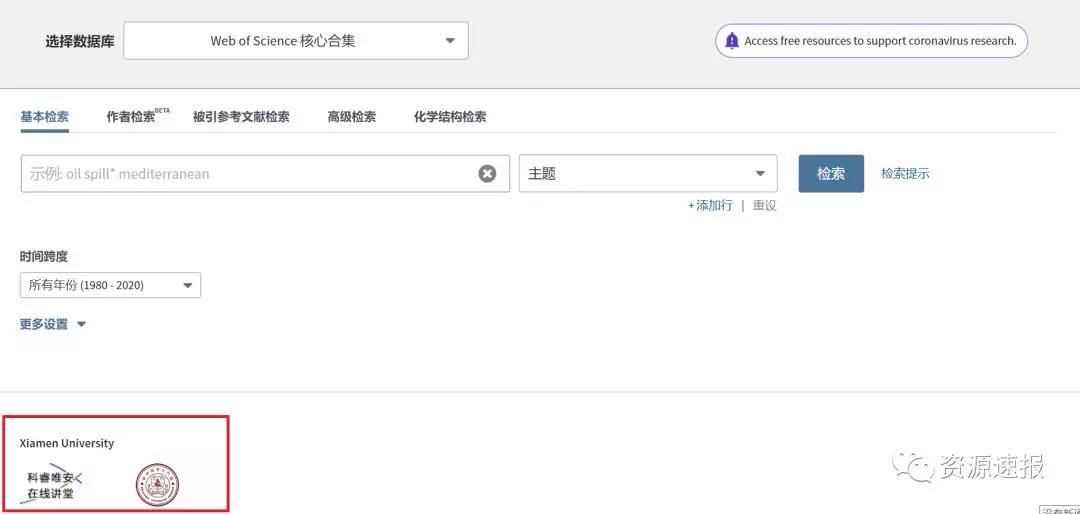Select the 化学结构检索 tab
The width and height of the screenshot is (1080, 514).
pyautogui.click(x=450, y=117)
